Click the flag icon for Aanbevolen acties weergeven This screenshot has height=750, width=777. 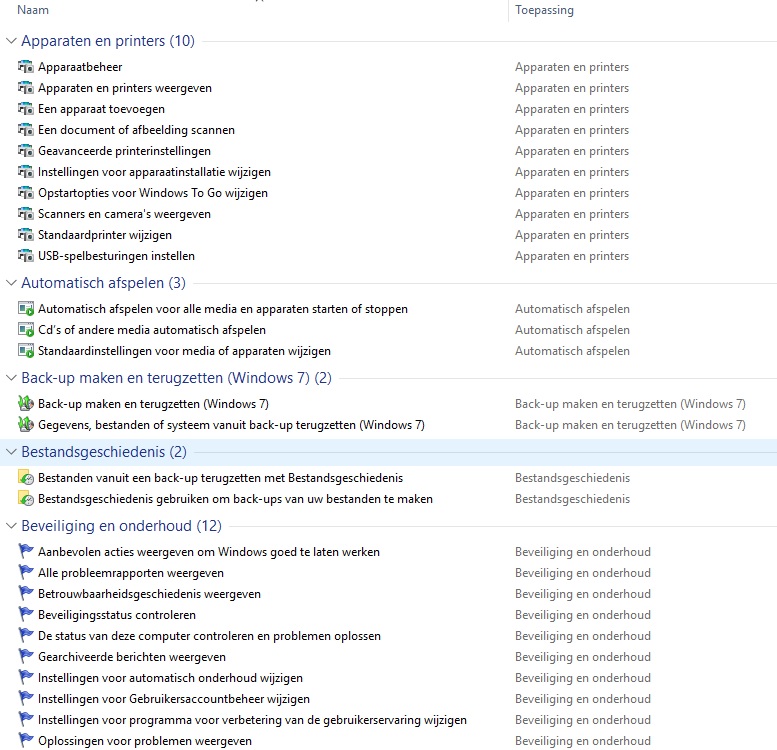coord(26,551)
